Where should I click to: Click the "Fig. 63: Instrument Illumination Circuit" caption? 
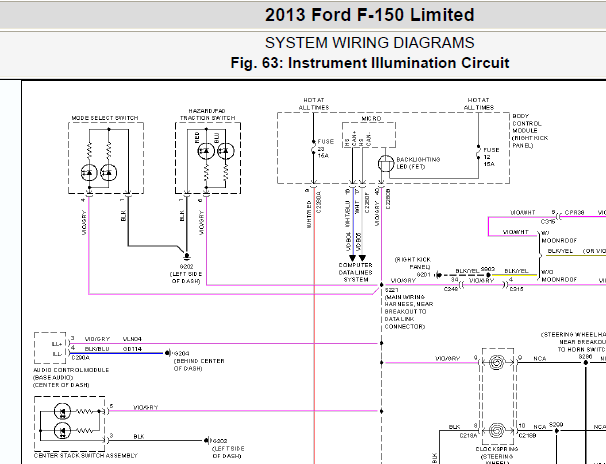click(370, 63)
